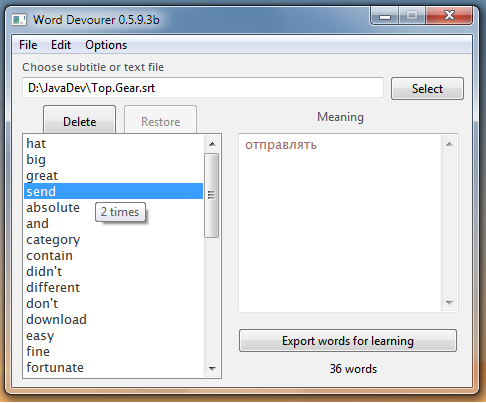Click the disabled maximize window button
The image size is (486, 403).
coord(412,16)
